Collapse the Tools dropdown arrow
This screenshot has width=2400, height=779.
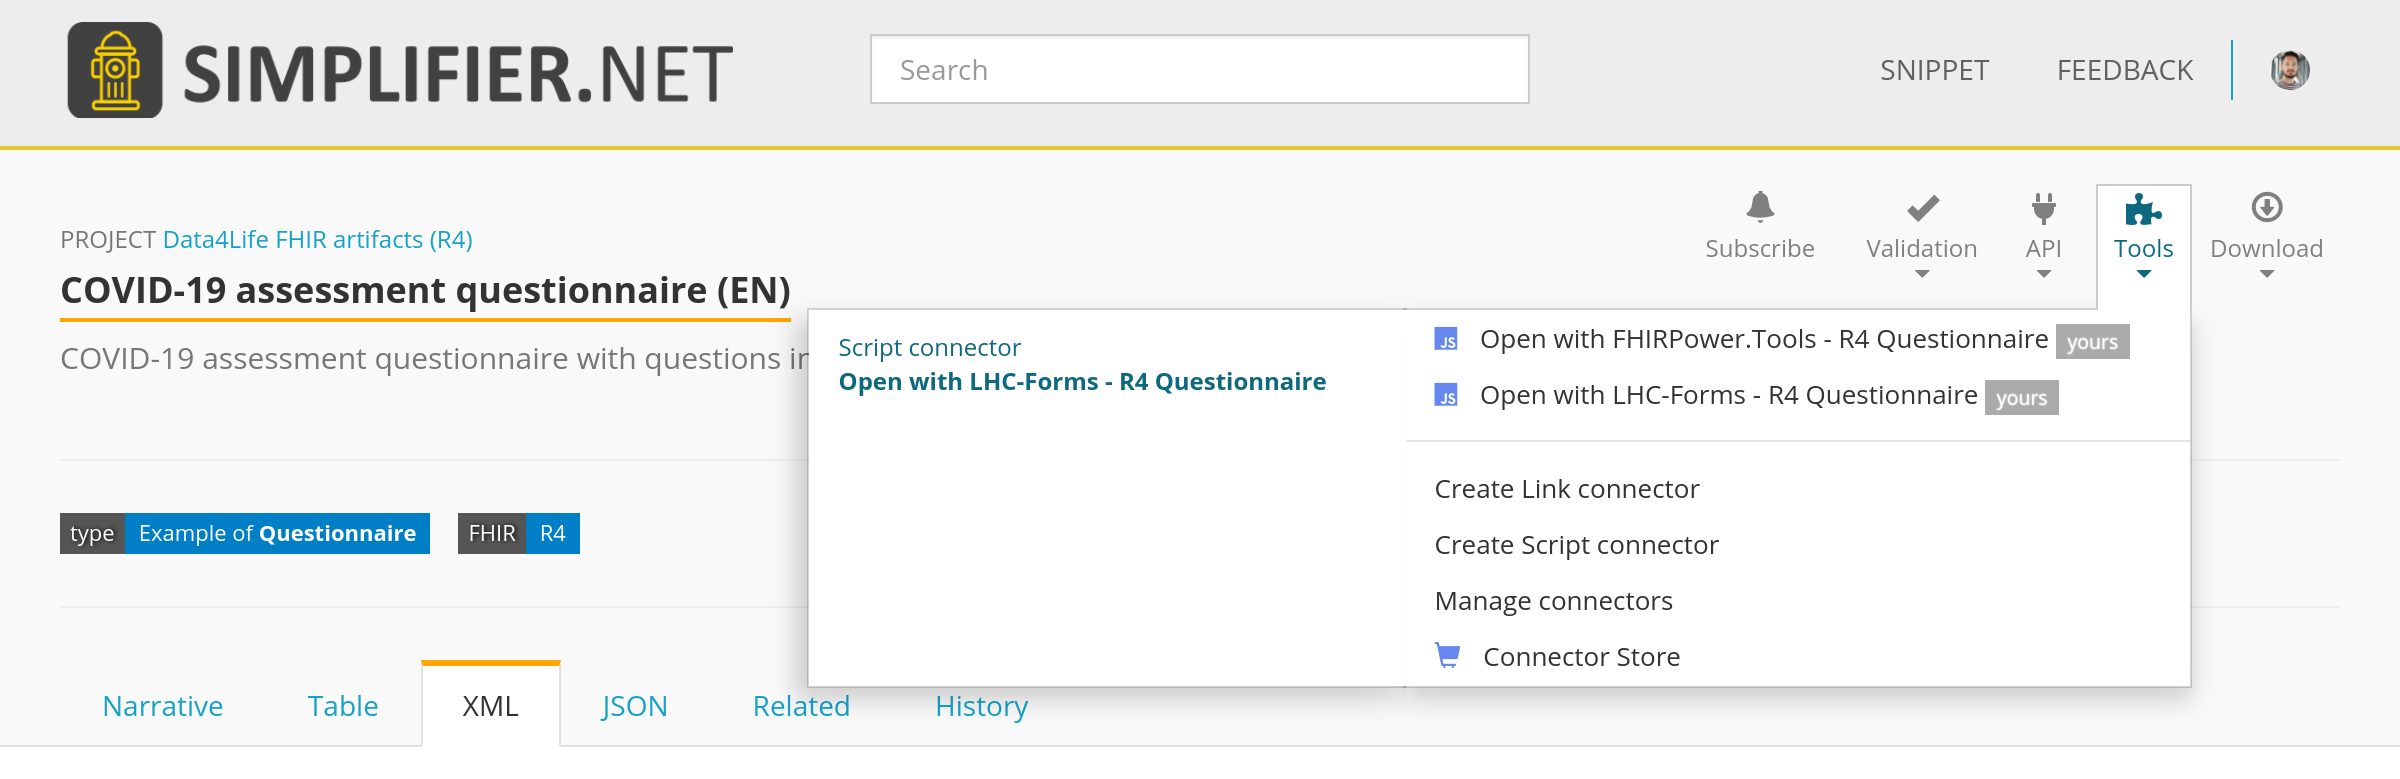click(2144, 274)
